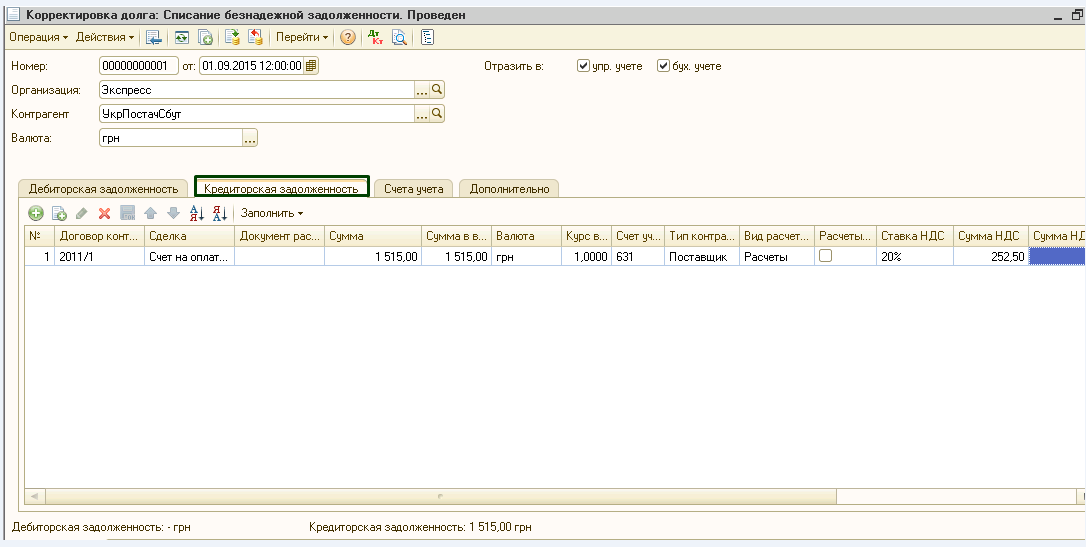Screen dimensions: 1086x547
Task: Click the Номер input field
Action: 139,66
